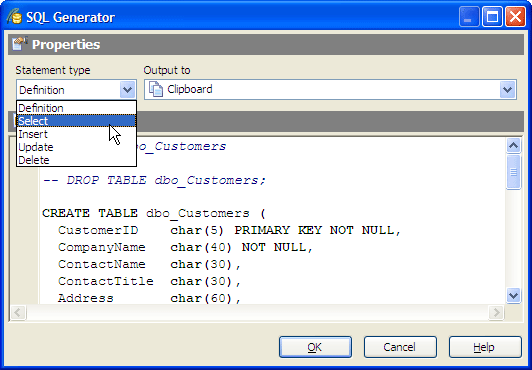This screenshot has width=532, height=370.
Task: Click the horizontal scrollbar right arrow
Action: [x=496, y=312]
